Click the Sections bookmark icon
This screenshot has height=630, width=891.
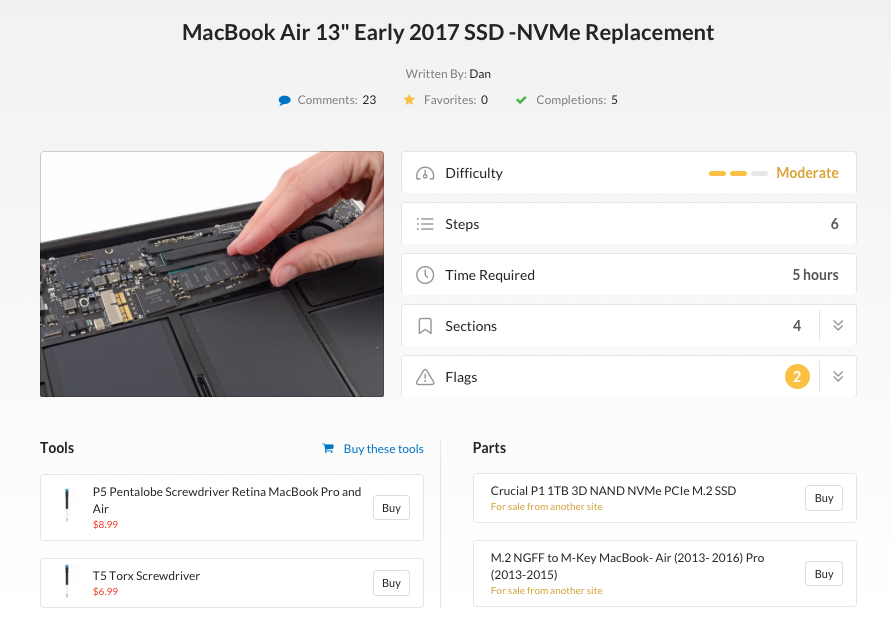point(425,326)
